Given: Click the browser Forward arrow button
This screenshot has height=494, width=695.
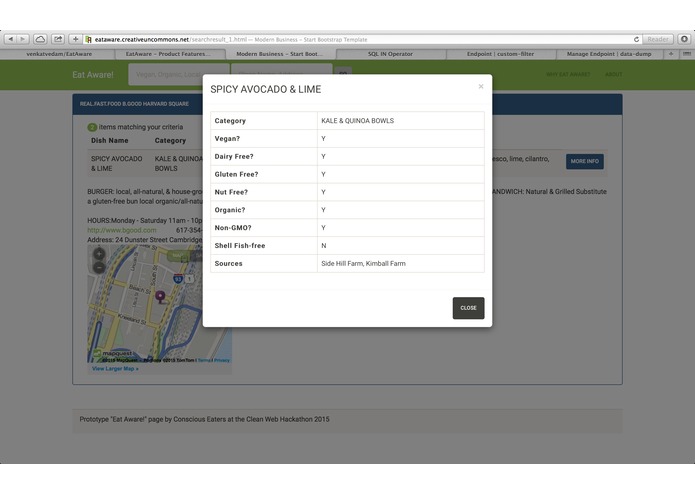Looking at the screenshot, I should point(23,39).
